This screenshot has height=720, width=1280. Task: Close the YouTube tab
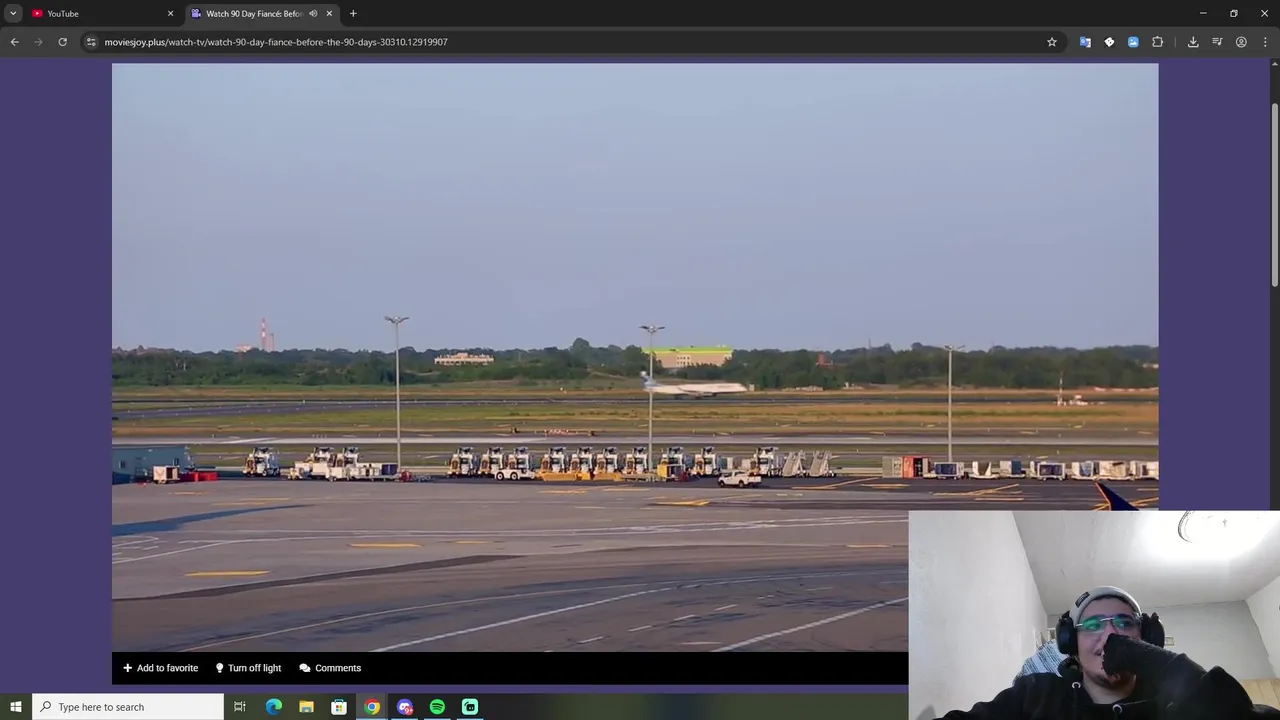[170, 13]
